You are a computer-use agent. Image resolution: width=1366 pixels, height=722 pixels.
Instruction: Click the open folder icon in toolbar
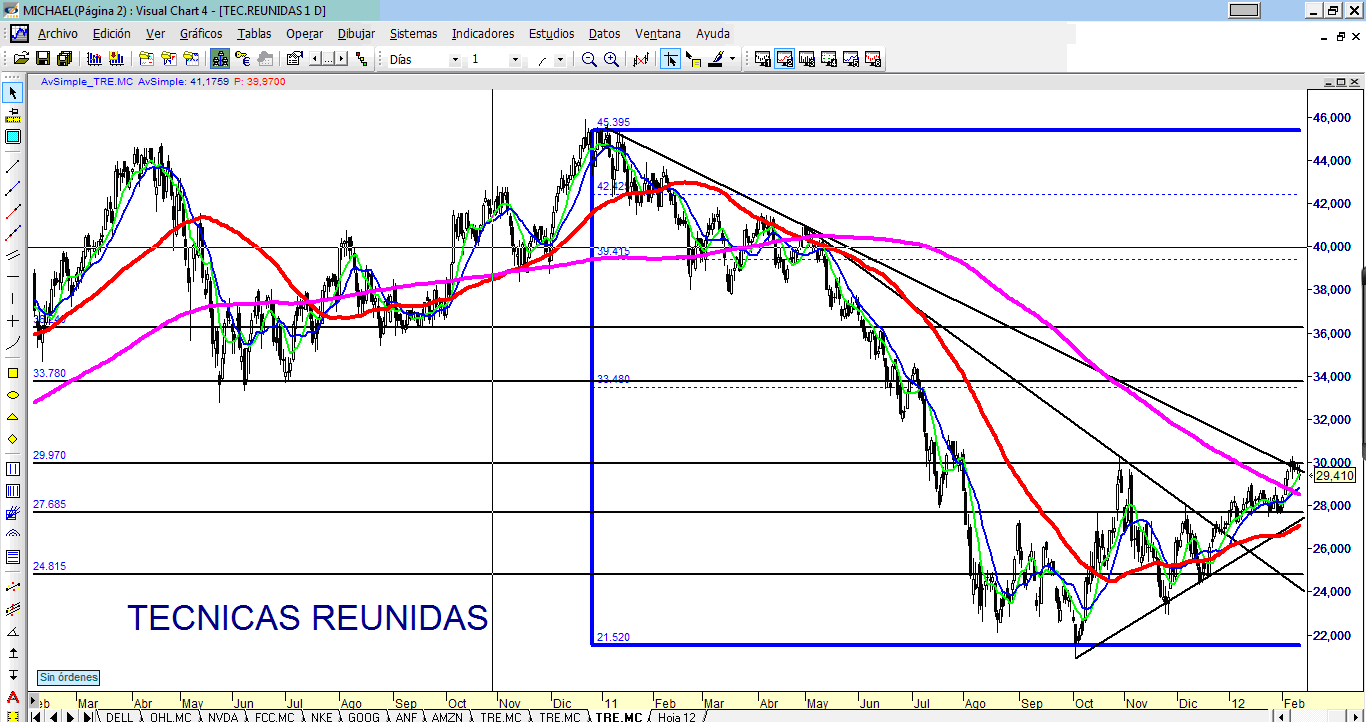21,59
